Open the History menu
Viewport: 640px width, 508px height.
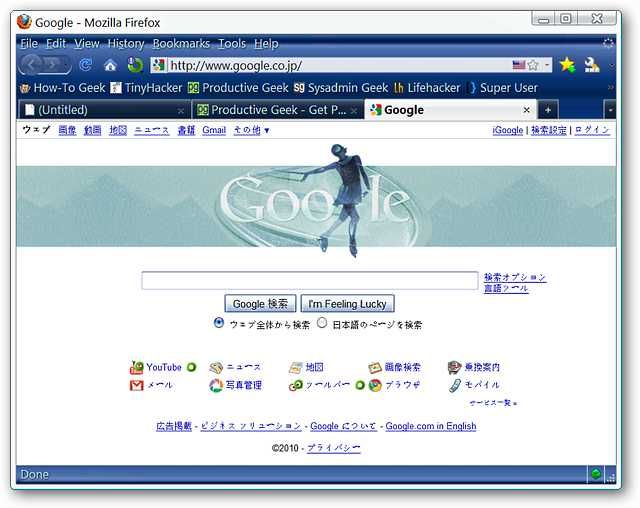pyautogui.click(x=126, y=43)
